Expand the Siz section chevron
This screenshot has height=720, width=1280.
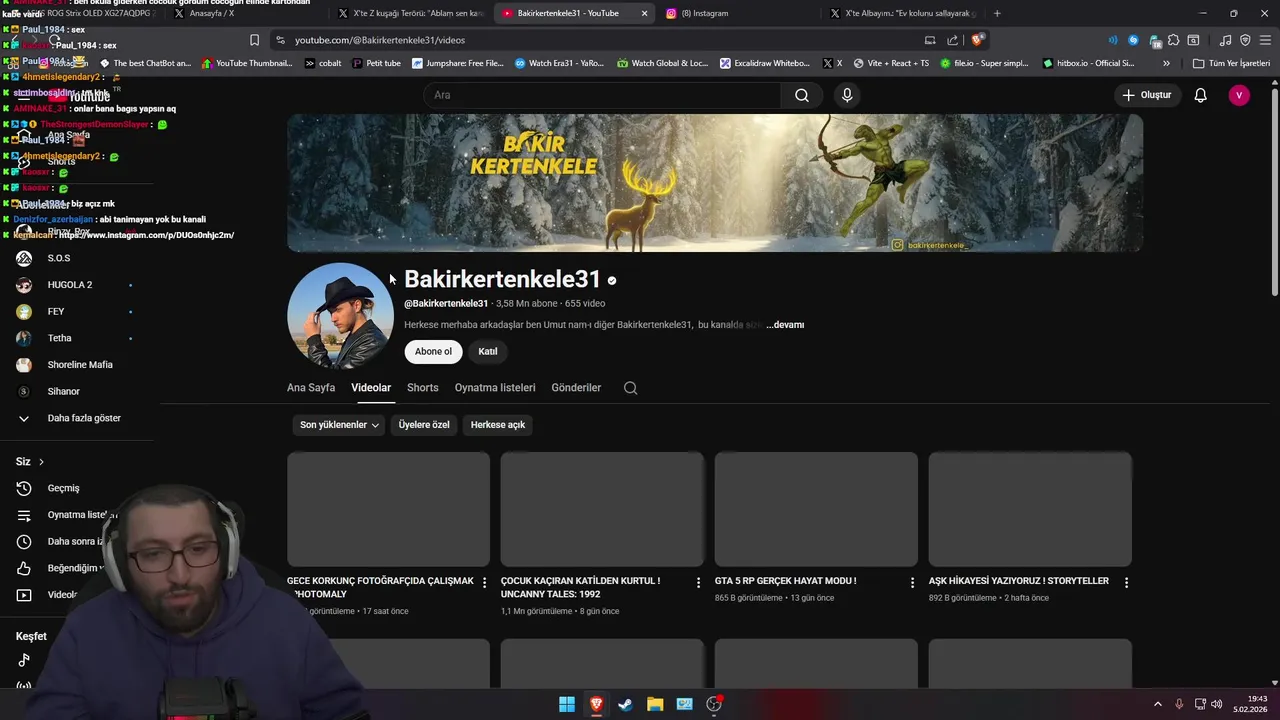tap(41, 462)
